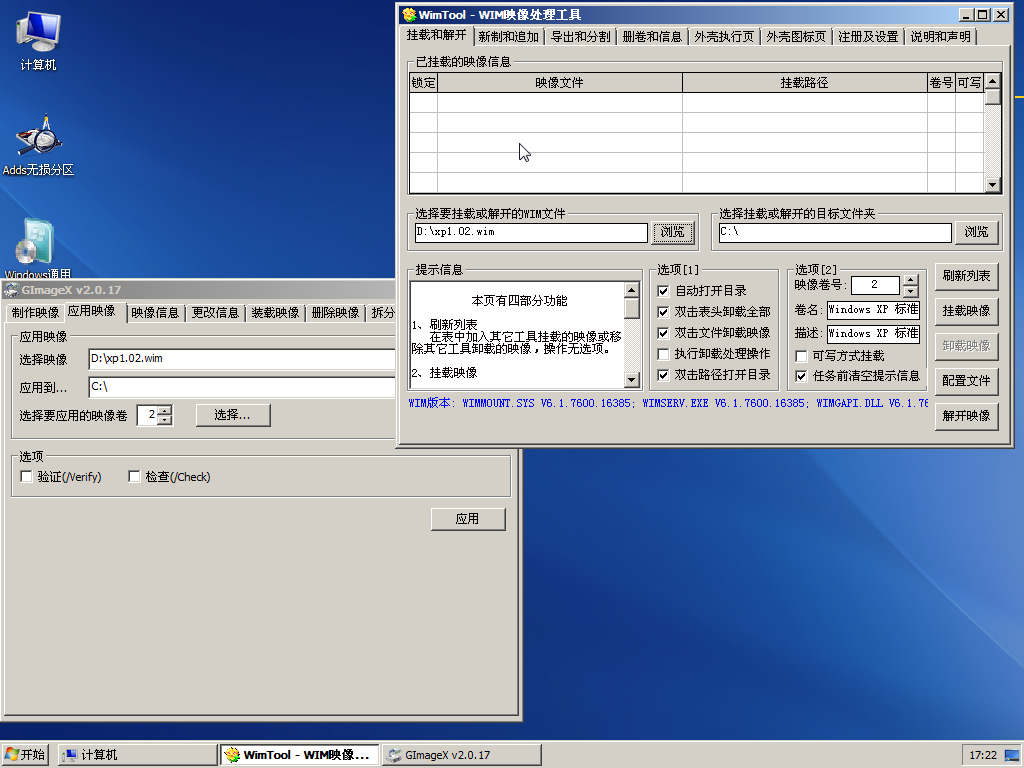Open the Adds无损分区 desktop icon
This screenshot has height=768, width=1024.
38,146
